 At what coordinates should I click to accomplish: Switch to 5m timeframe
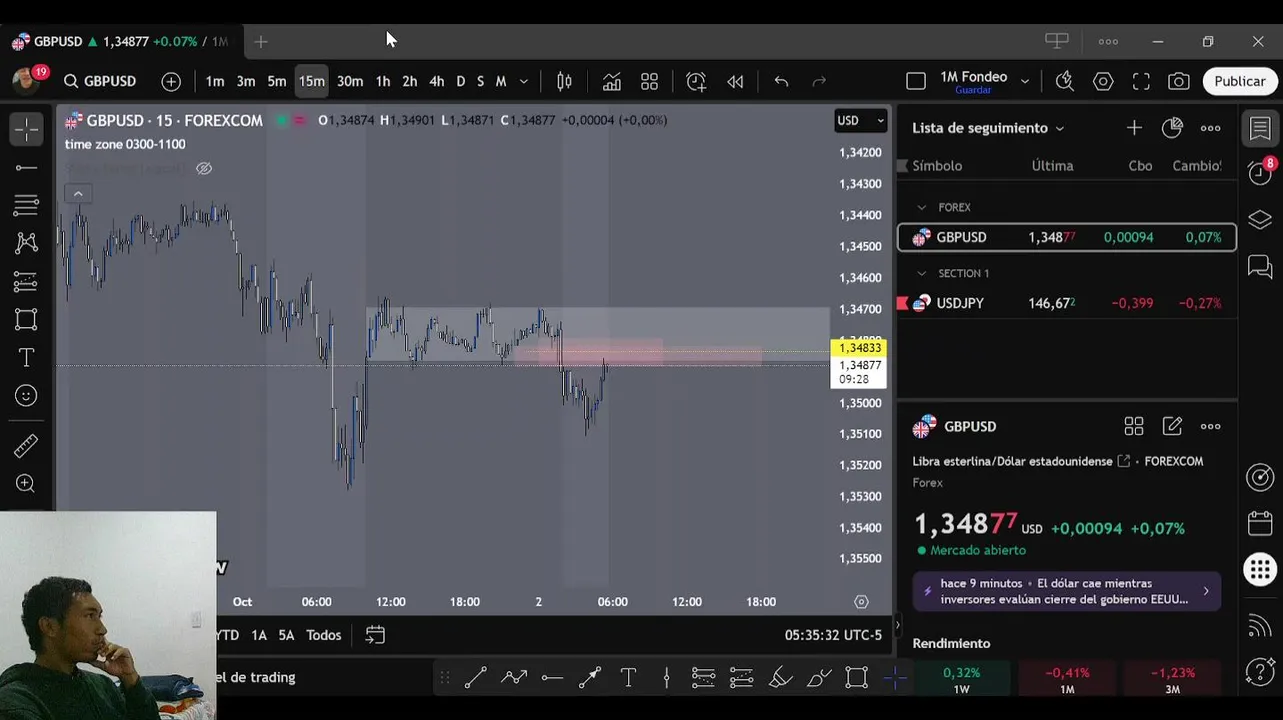click(x=277, y=81)
